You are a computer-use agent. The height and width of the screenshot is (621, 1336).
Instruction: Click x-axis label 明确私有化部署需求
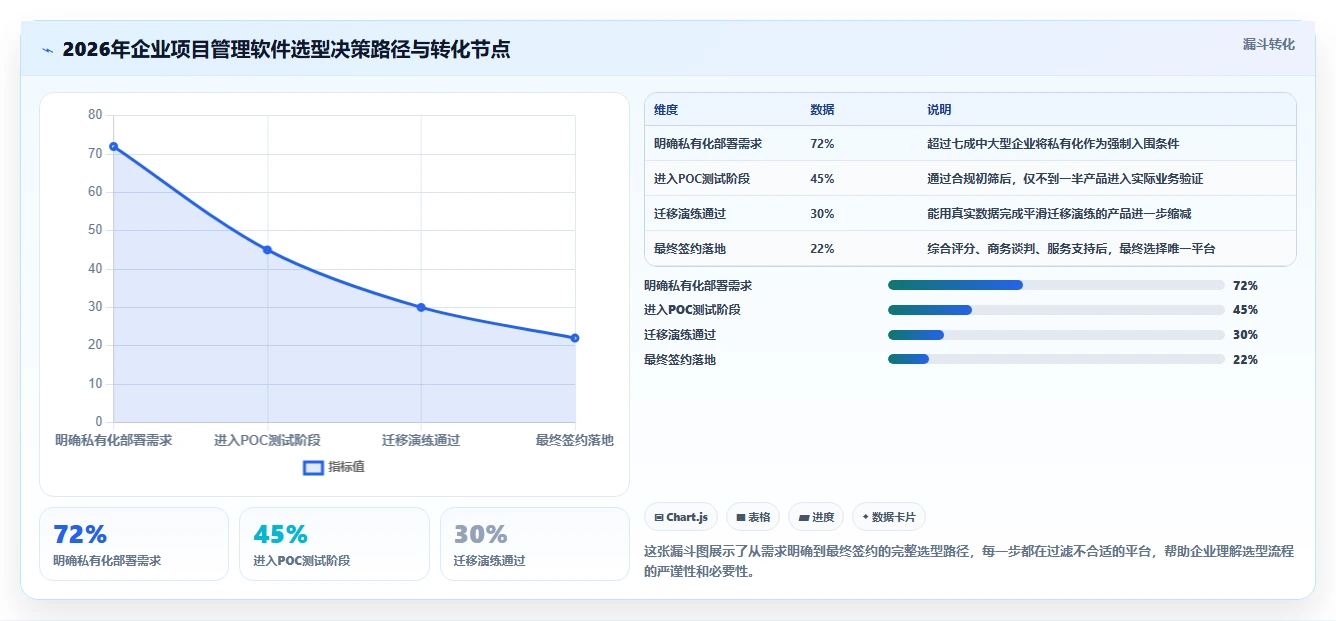pyautogui.click(x=113, y=440)
